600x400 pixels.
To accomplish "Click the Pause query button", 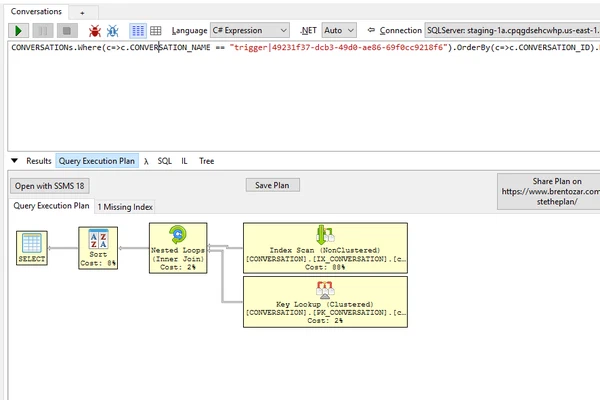I will (43, 31).
